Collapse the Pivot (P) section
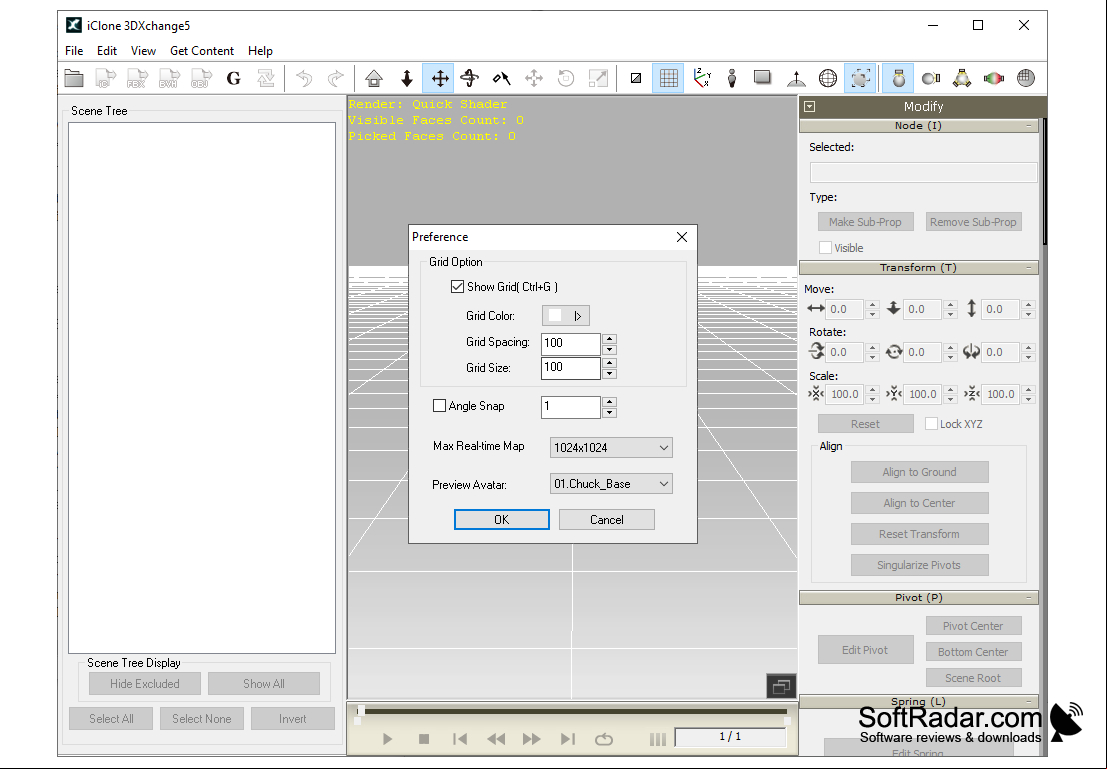 point(1029,597)
